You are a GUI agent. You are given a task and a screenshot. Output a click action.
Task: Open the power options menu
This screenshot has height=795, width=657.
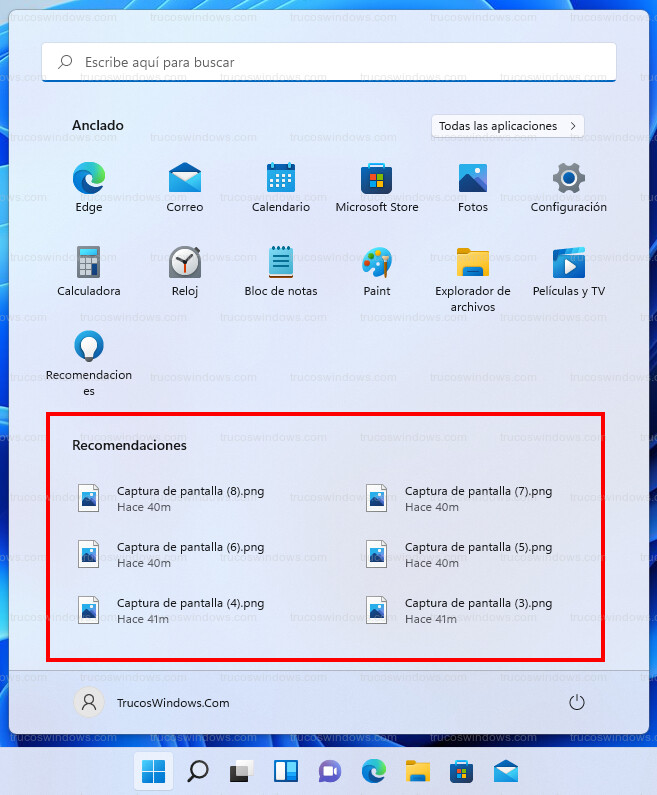point(576,702)
